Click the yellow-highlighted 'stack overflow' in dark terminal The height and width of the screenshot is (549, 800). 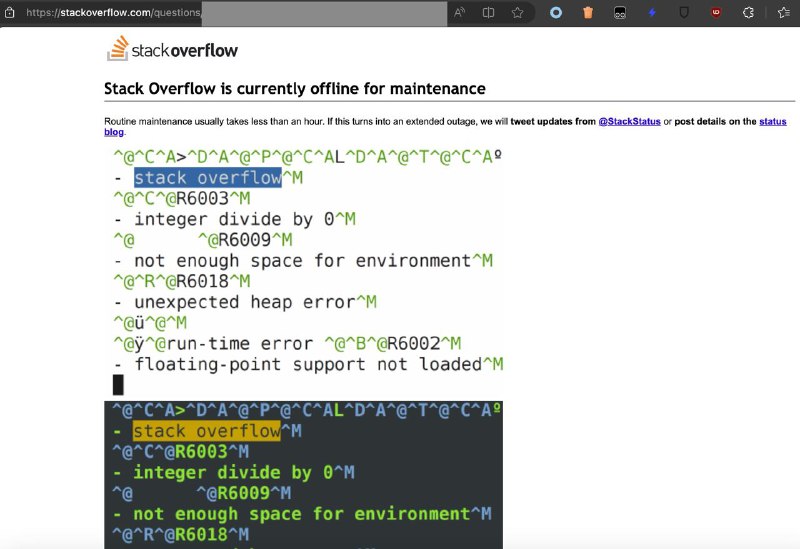207,431
